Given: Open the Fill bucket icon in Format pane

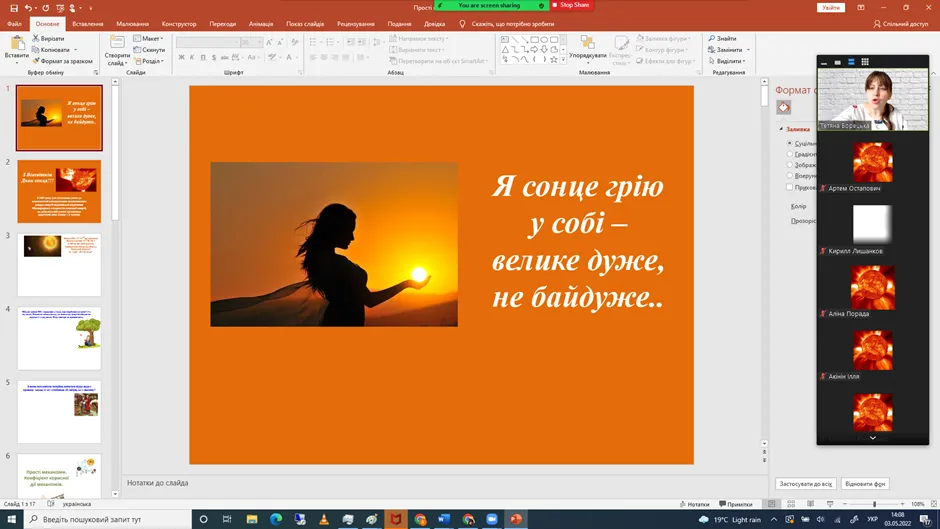Looking at the screenshot, I should (x=784, y=108).
